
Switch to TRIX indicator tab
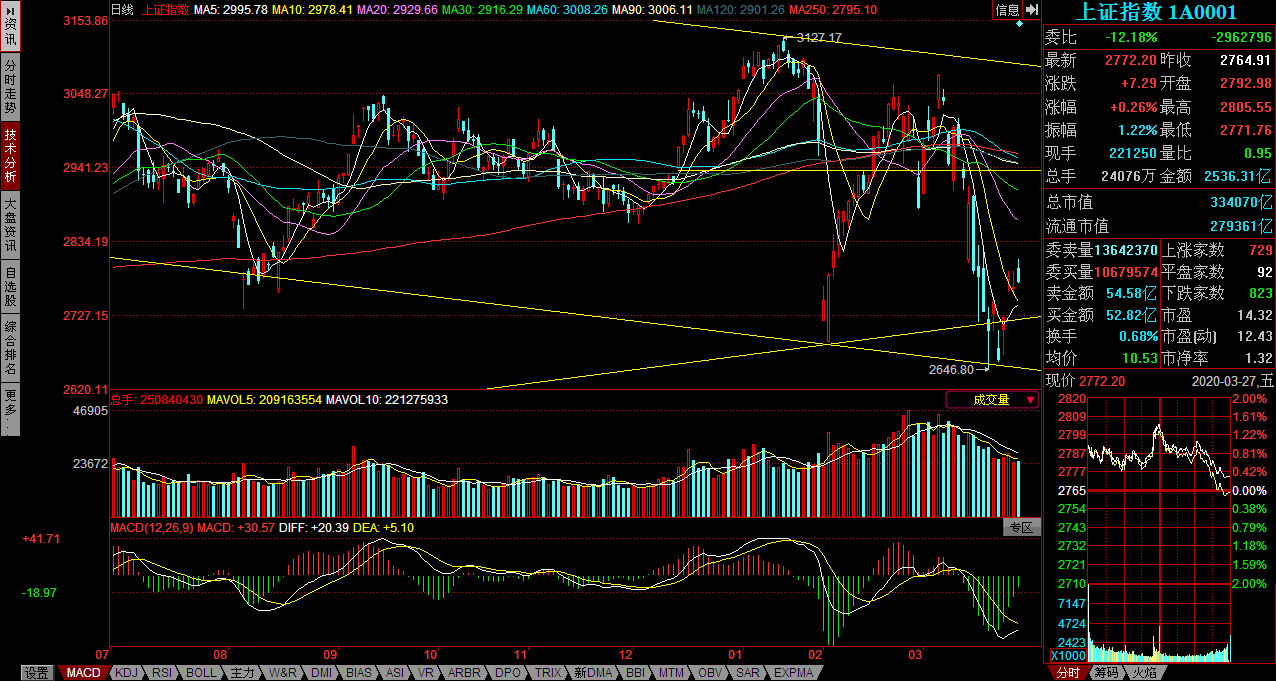coord(548,673)
